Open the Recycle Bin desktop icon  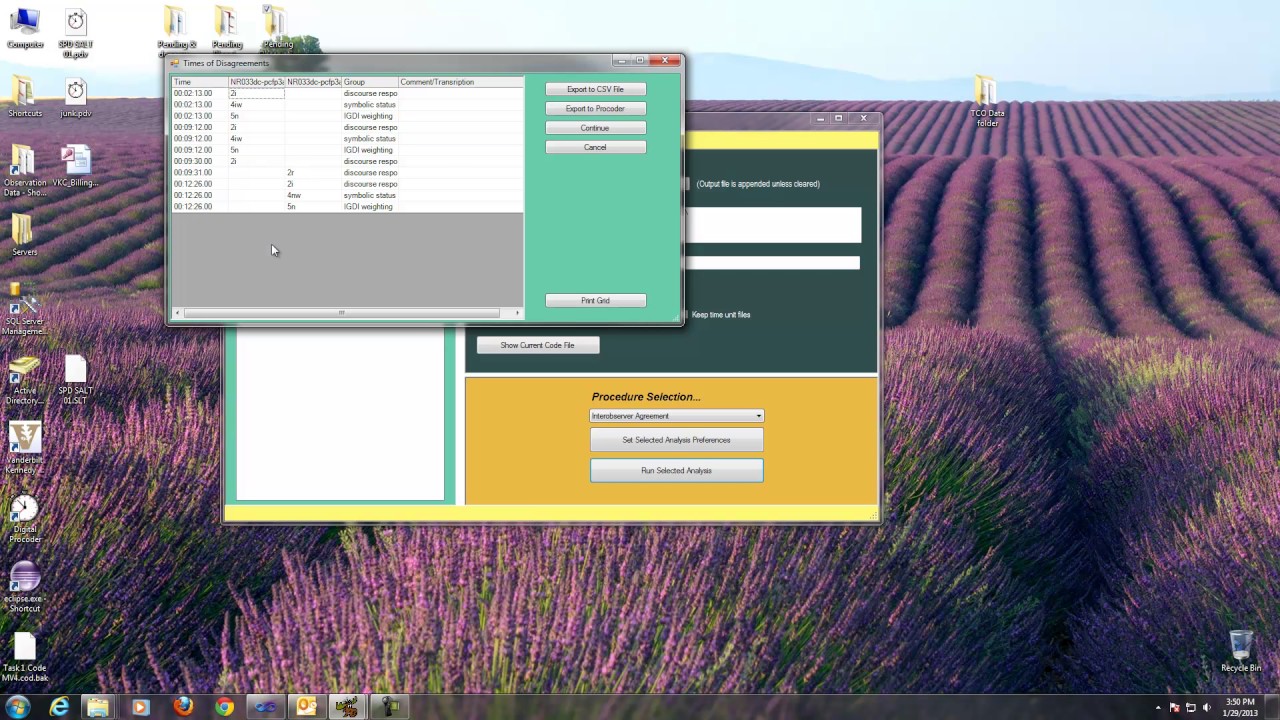click(x=1240, y=645)
